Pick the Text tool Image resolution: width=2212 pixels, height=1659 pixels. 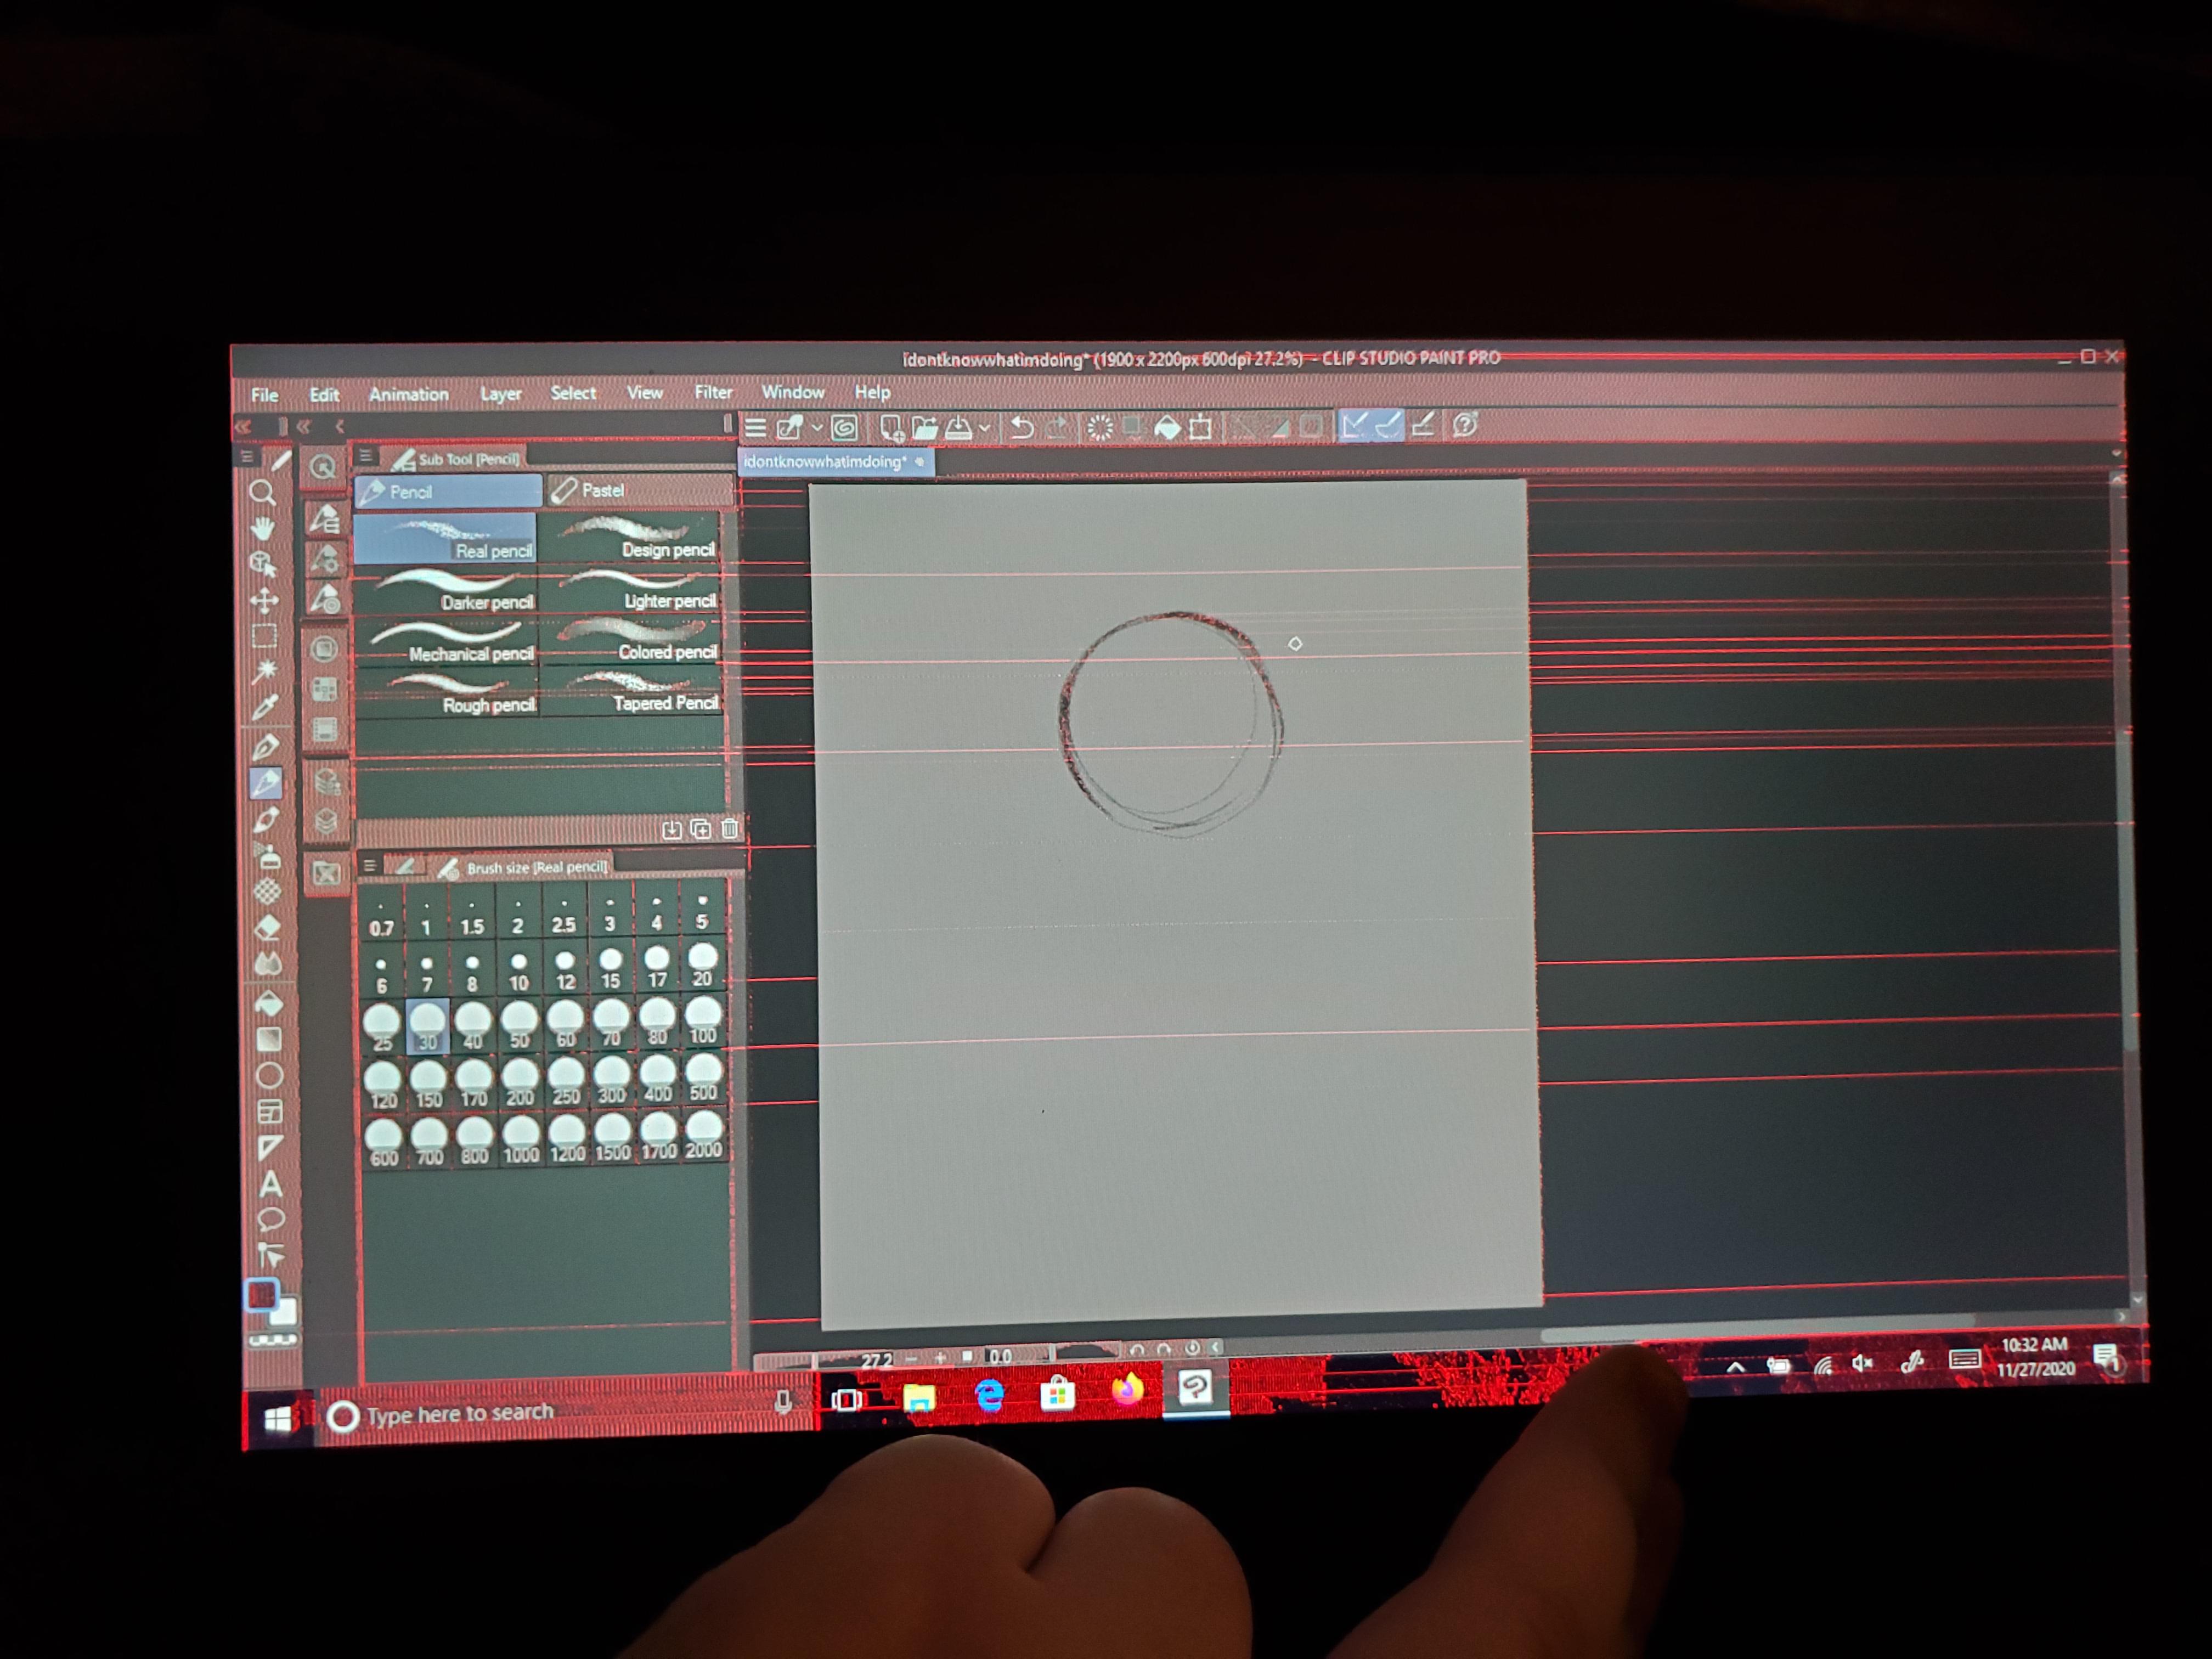(270, 1185)
